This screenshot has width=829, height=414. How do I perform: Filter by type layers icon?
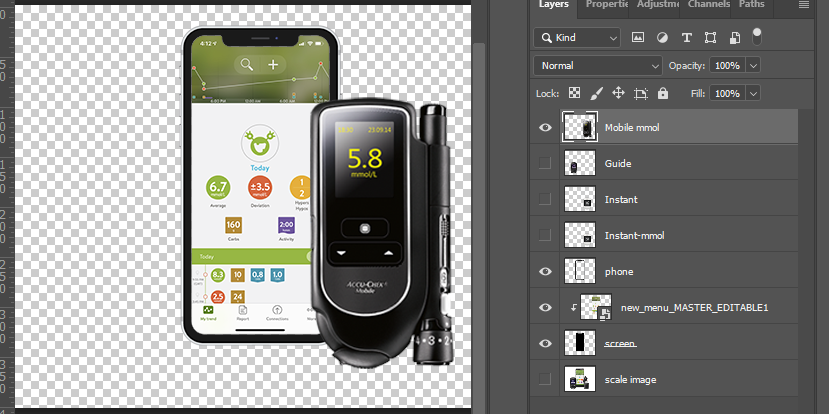point(686,38)
